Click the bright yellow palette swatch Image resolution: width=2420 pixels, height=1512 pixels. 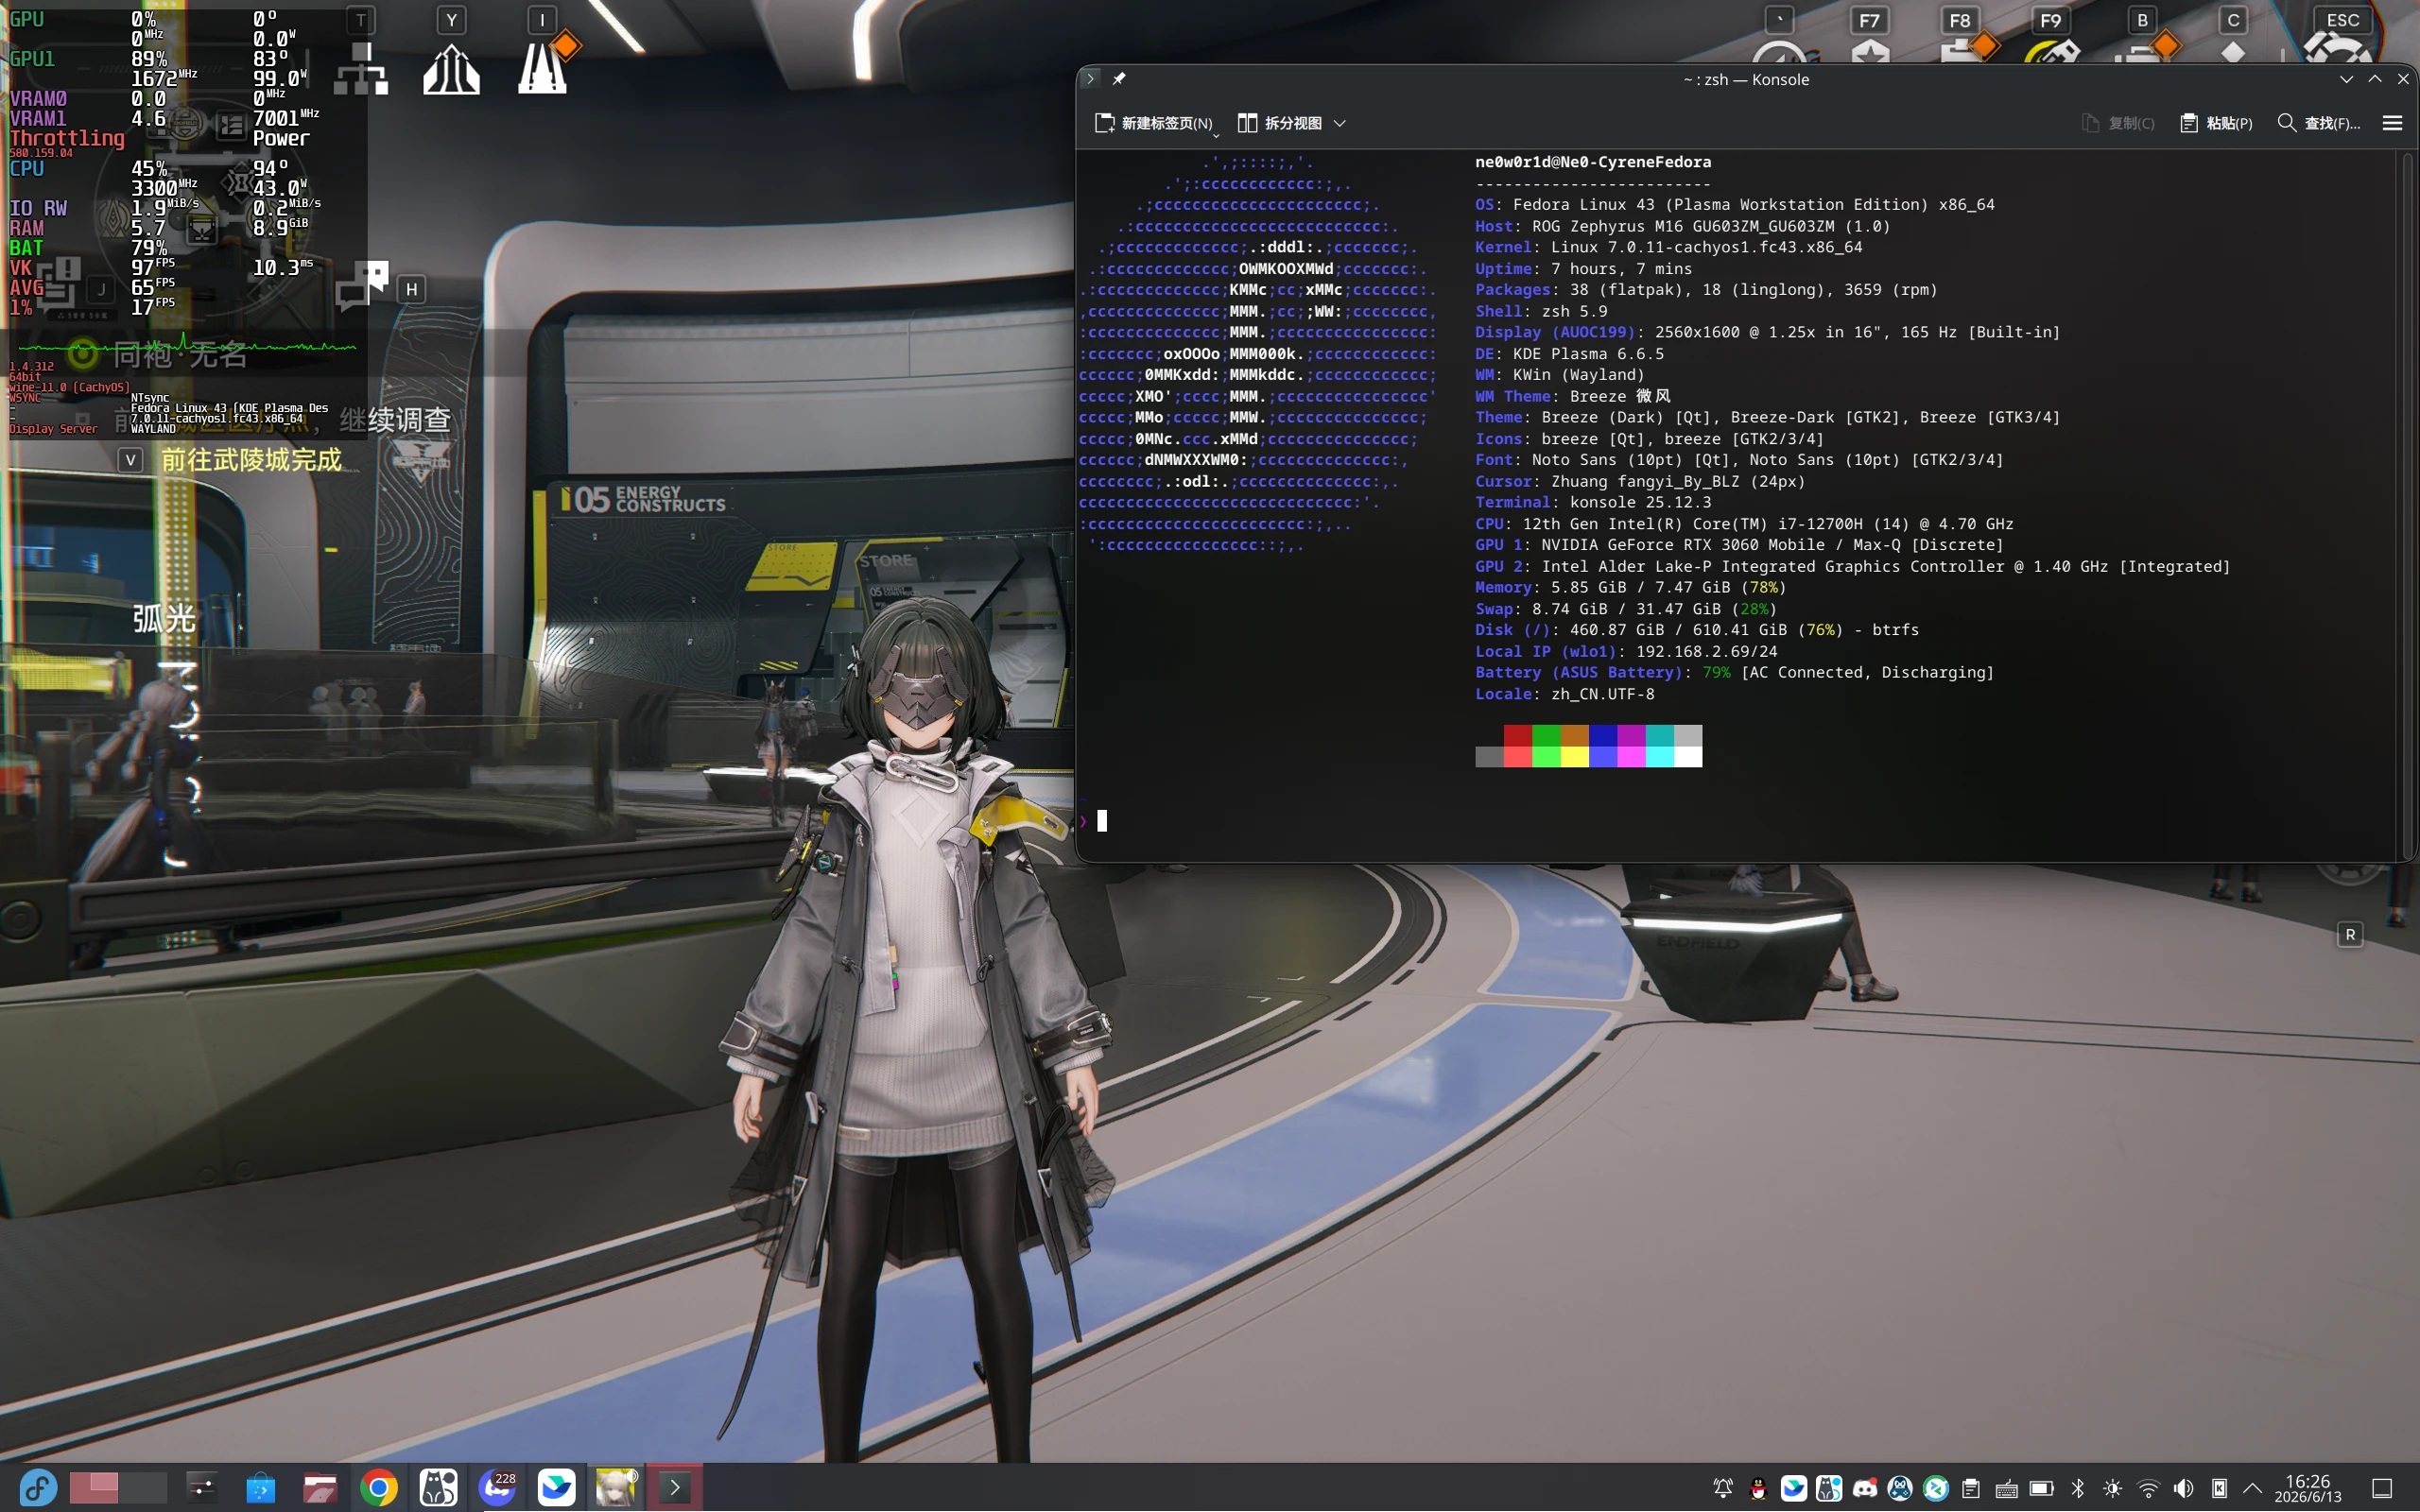click(x=1574, y=757)
